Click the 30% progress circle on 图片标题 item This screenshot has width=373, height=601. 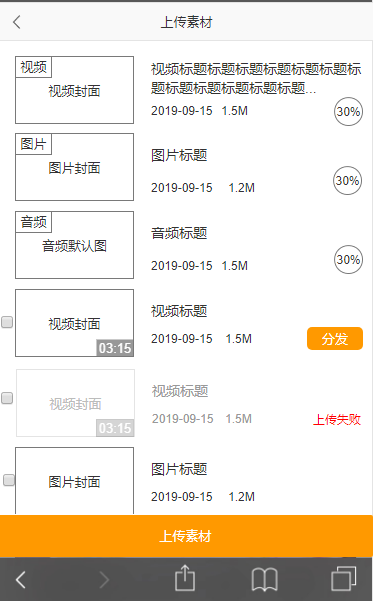pyautogui.click(x=347, y=181)
